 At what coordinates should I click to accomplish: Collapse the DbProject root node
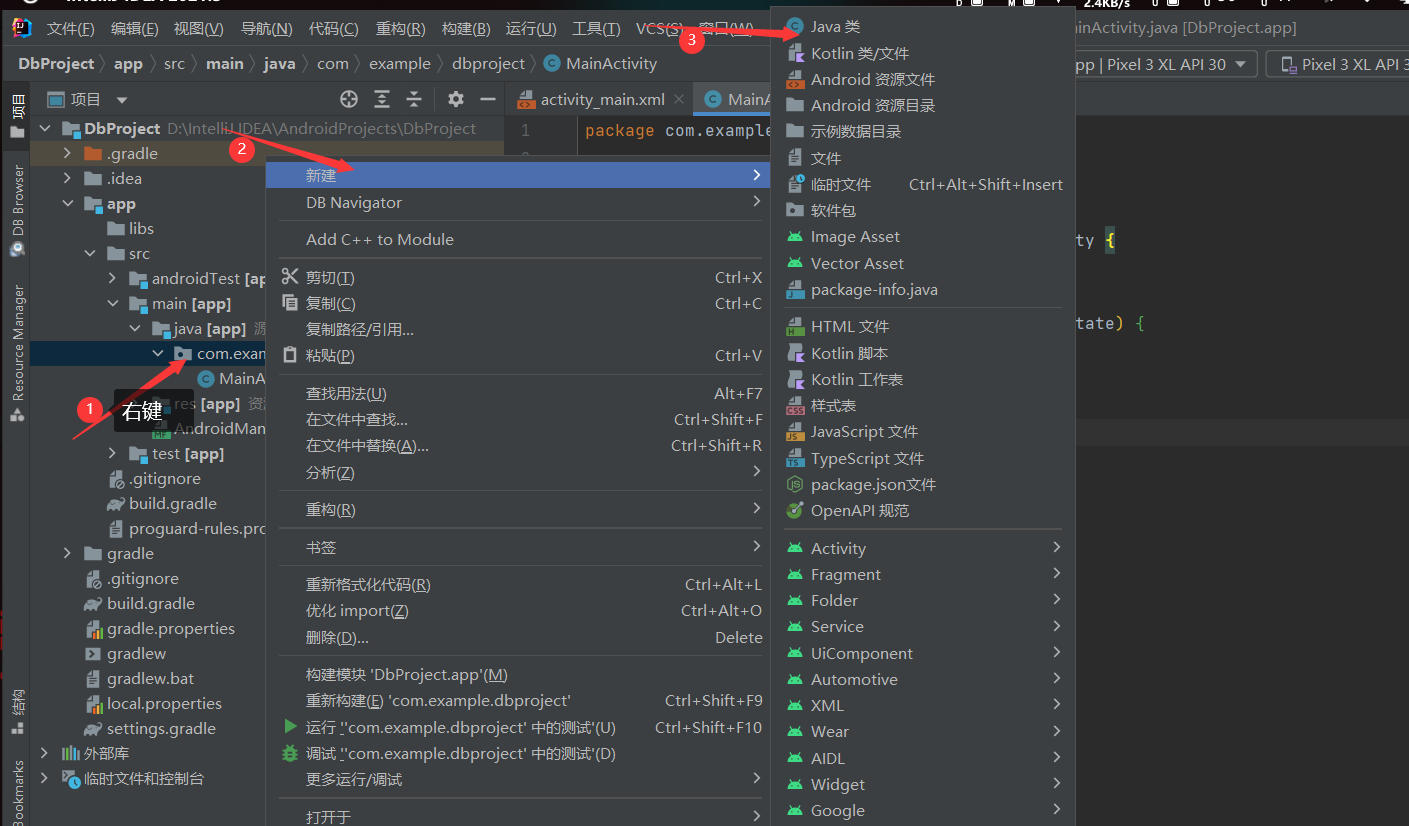45,129
